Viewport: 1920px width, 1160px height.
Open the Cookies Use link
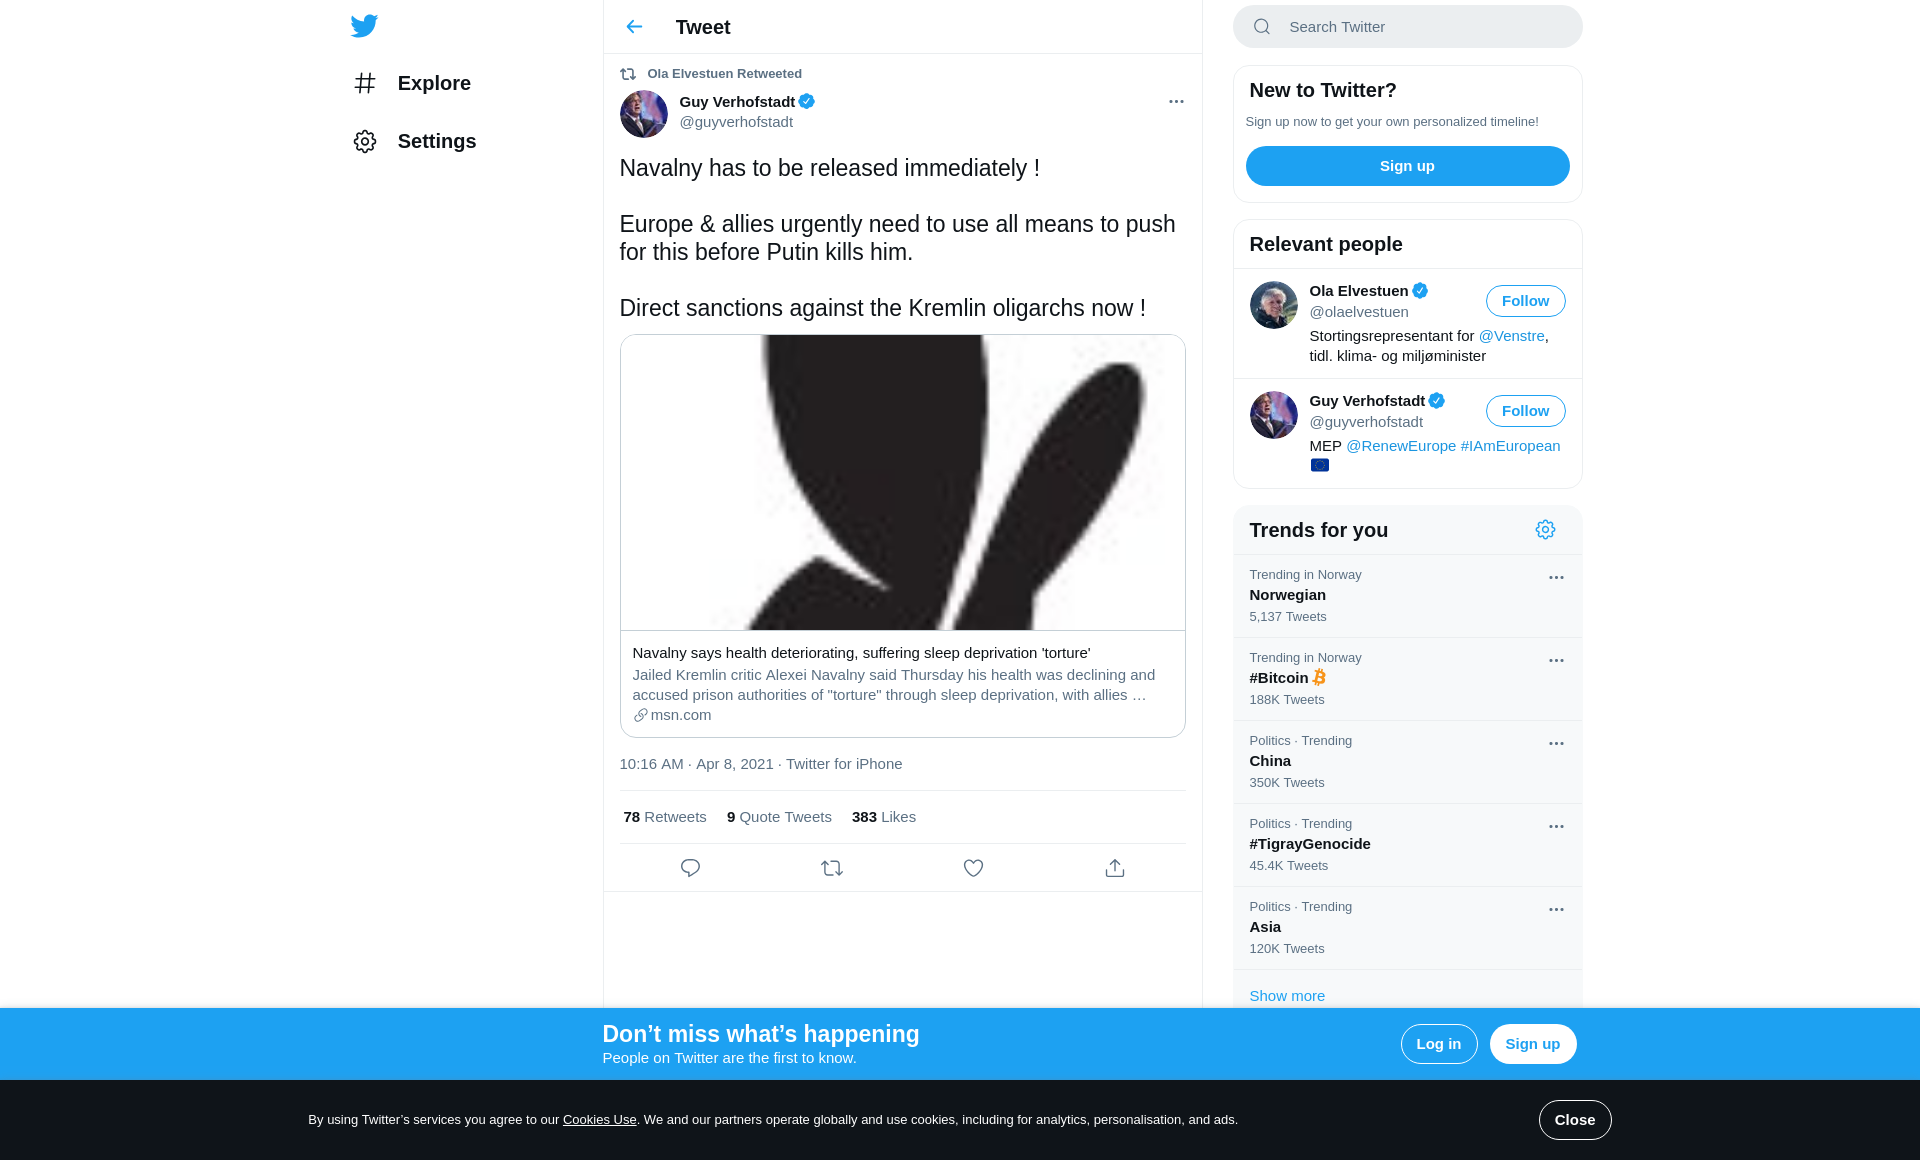point(599,1120)
